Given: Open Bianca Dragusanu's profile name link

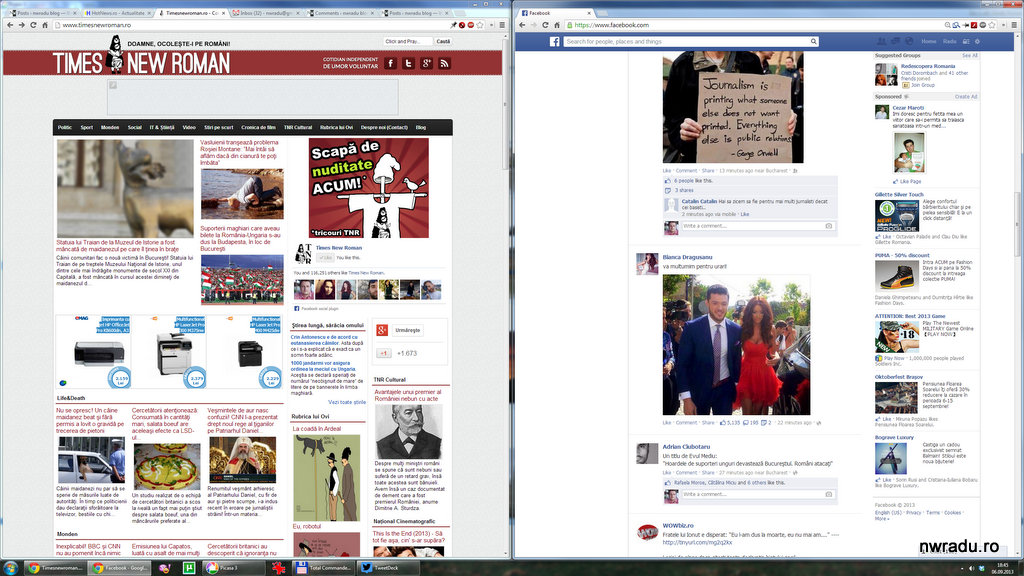Looking at the screenshot, I should coord(687,257).
